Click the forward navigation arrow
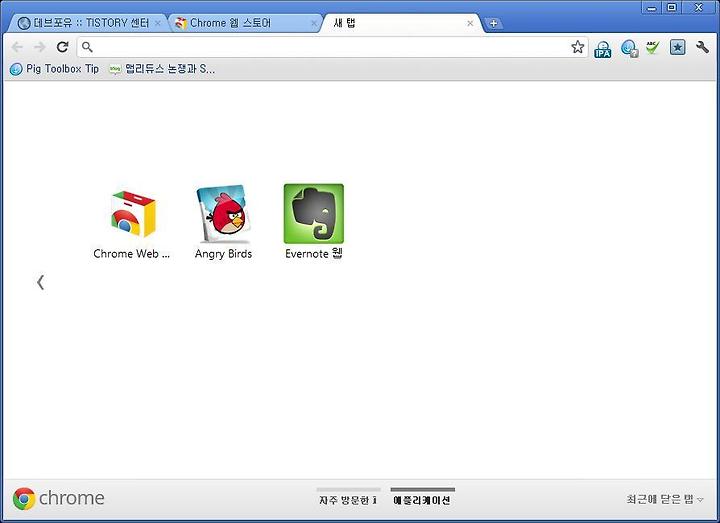 pos(40,47)
